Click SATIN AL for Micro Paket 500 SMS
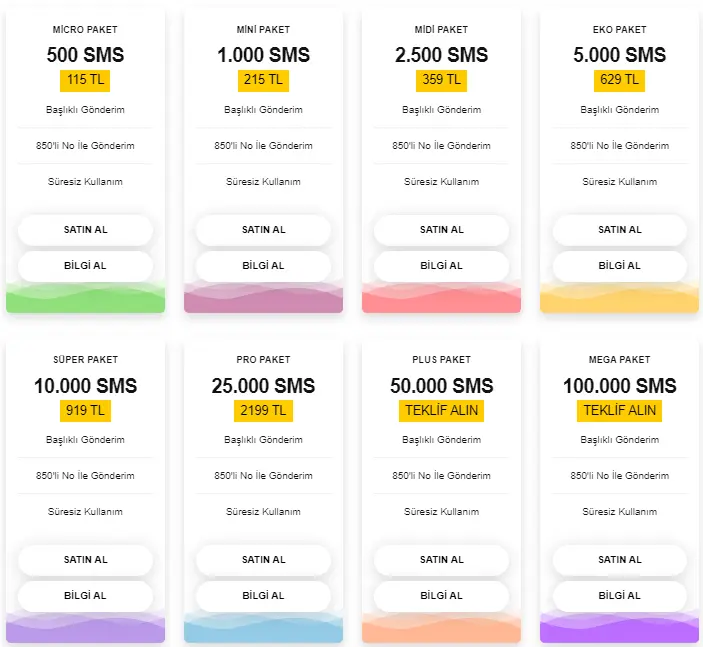The width and height of the screenshot is (703, 647). [x=85, y=230]
